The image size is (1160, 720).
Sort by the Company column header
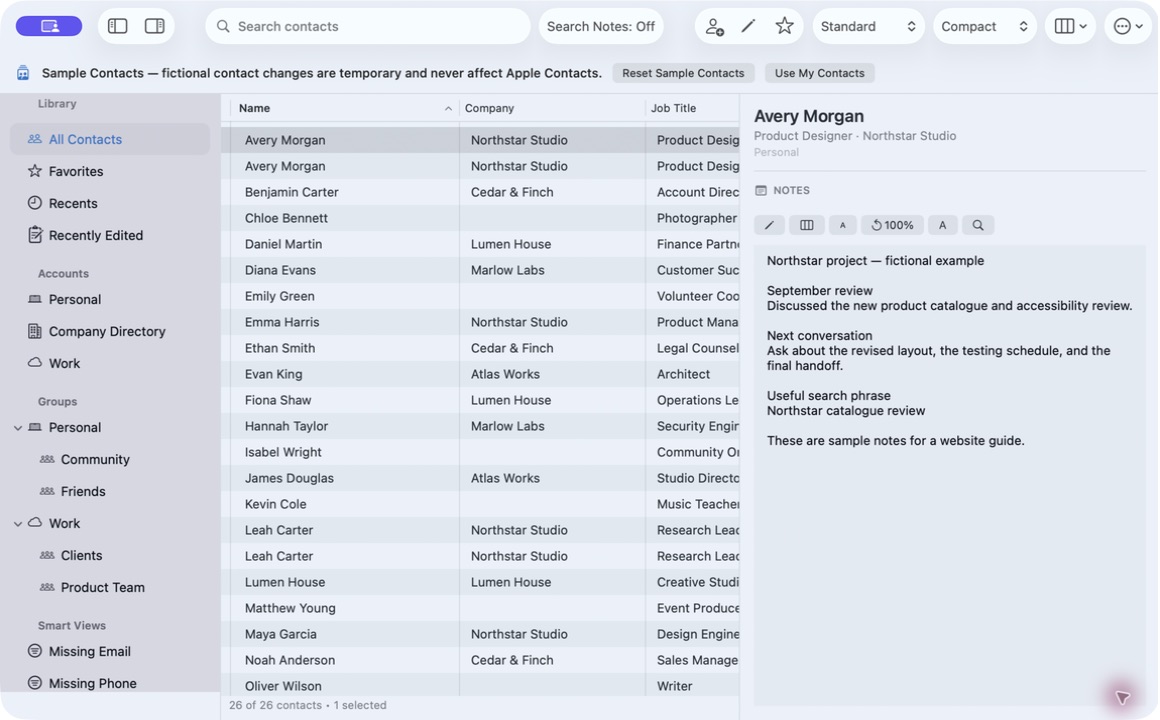552,108
